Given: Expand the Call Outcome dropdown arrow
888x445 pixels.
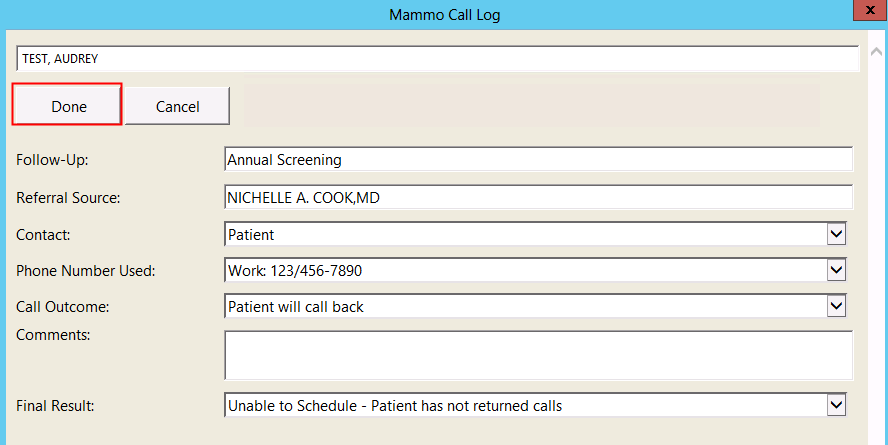Looking at the screenshot, I should point(837,307).
